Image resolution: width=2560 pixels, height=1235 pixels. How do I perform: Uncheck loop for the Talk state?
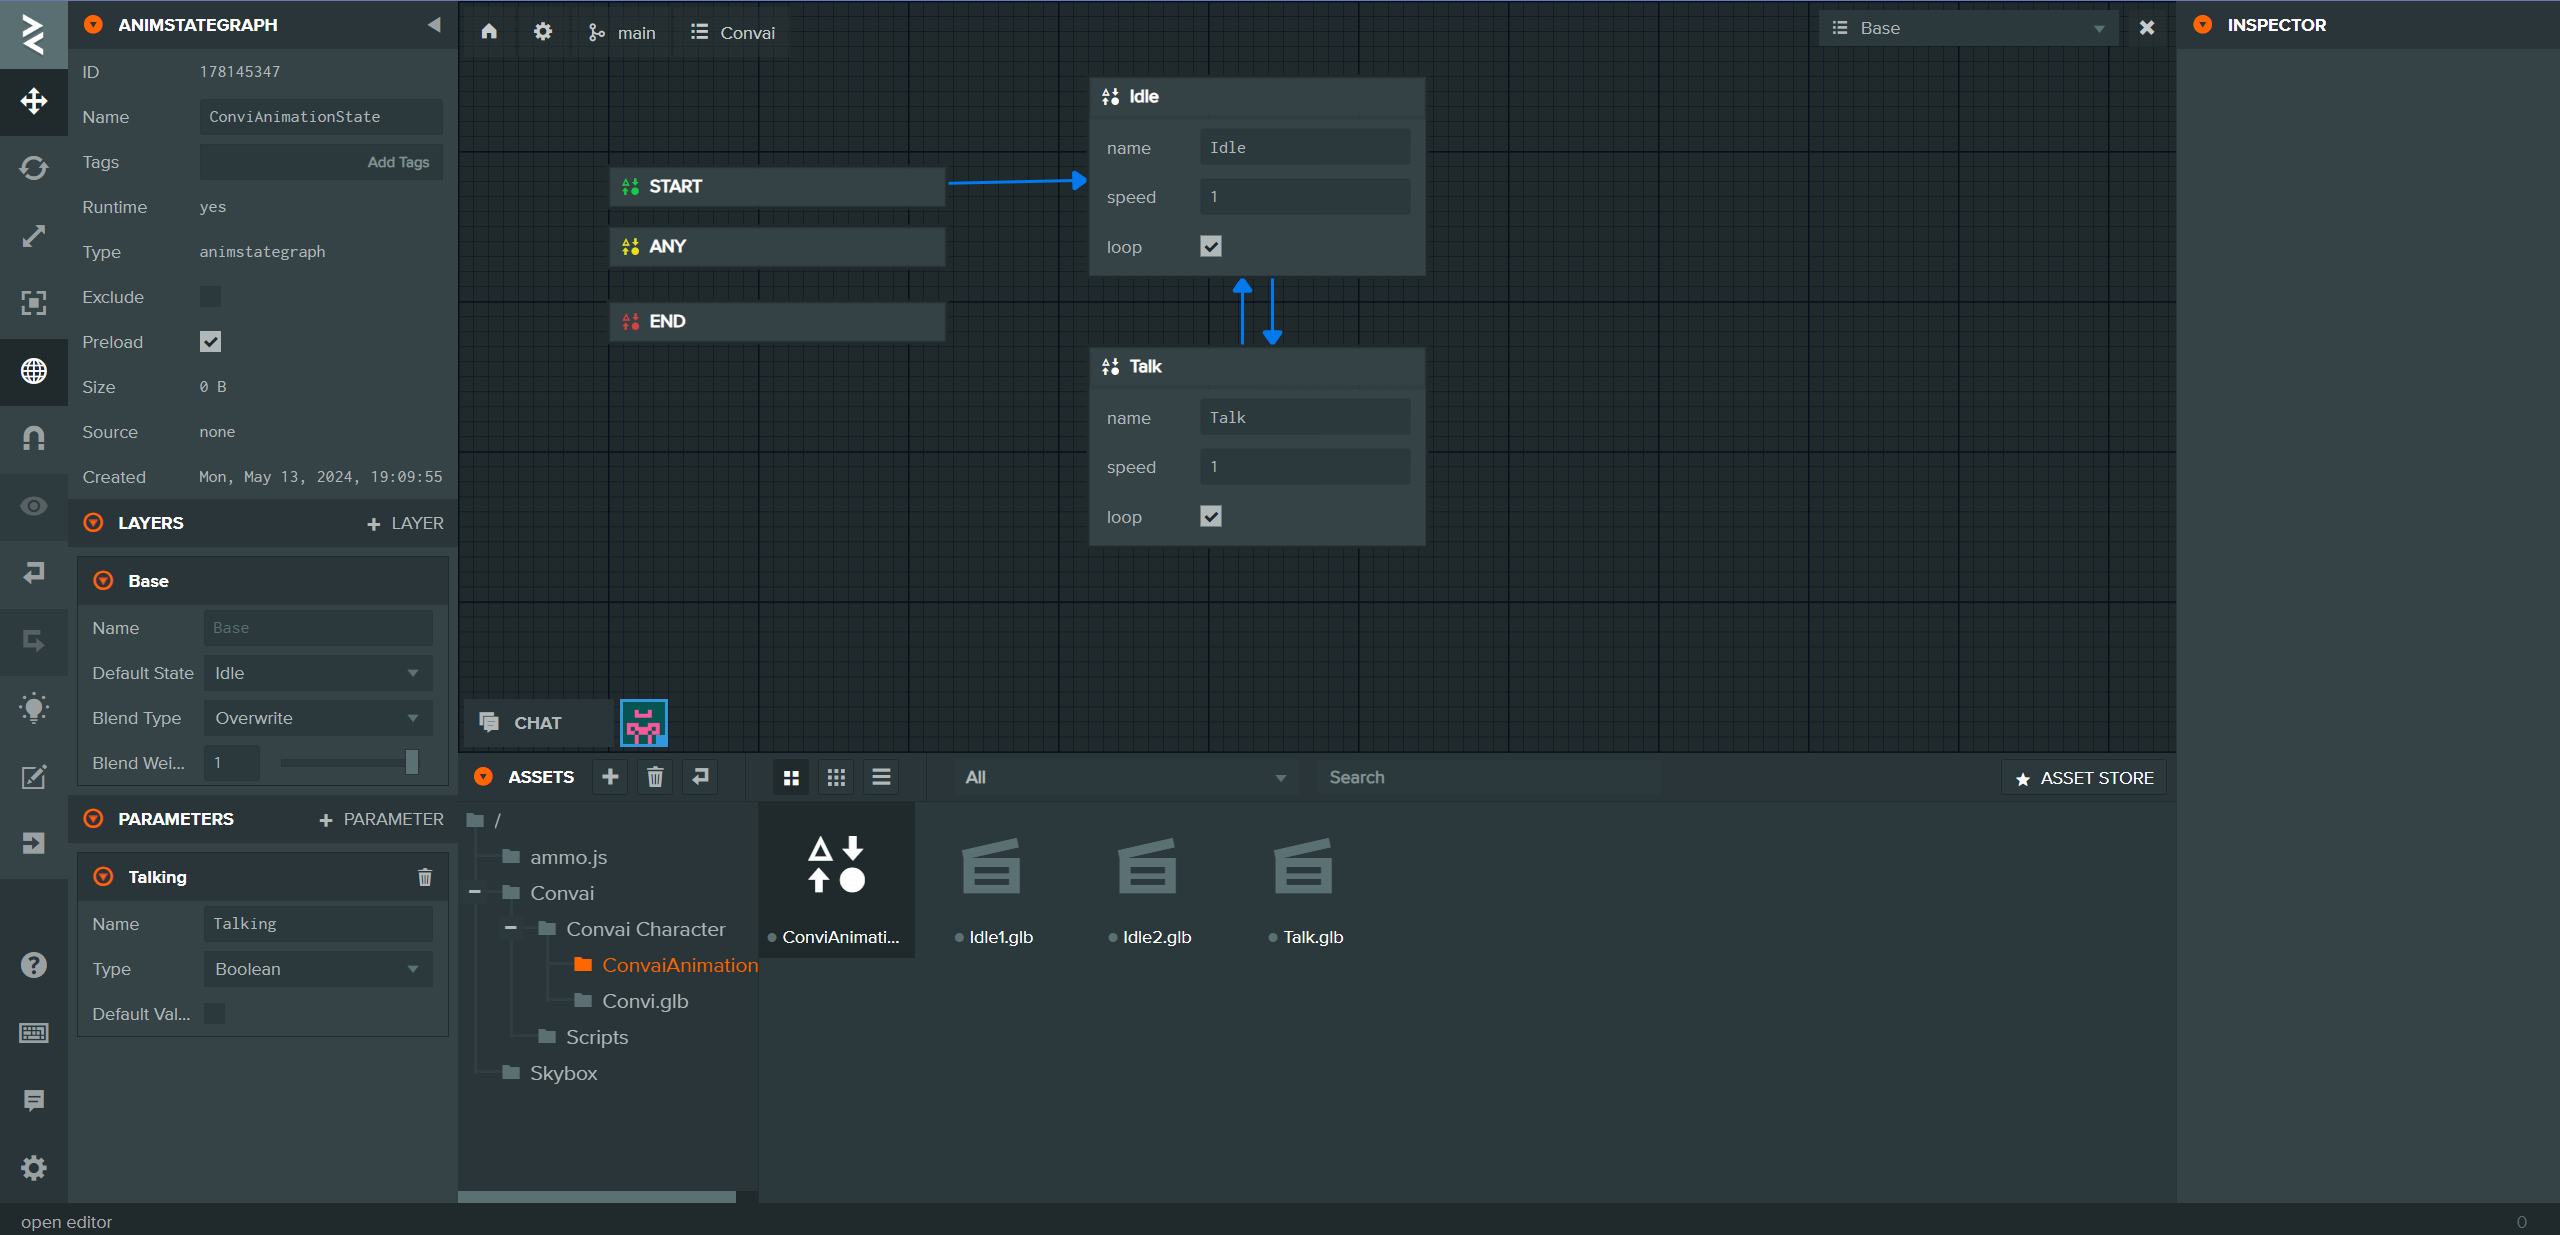pyautogui.click(x=1210, y=516)
